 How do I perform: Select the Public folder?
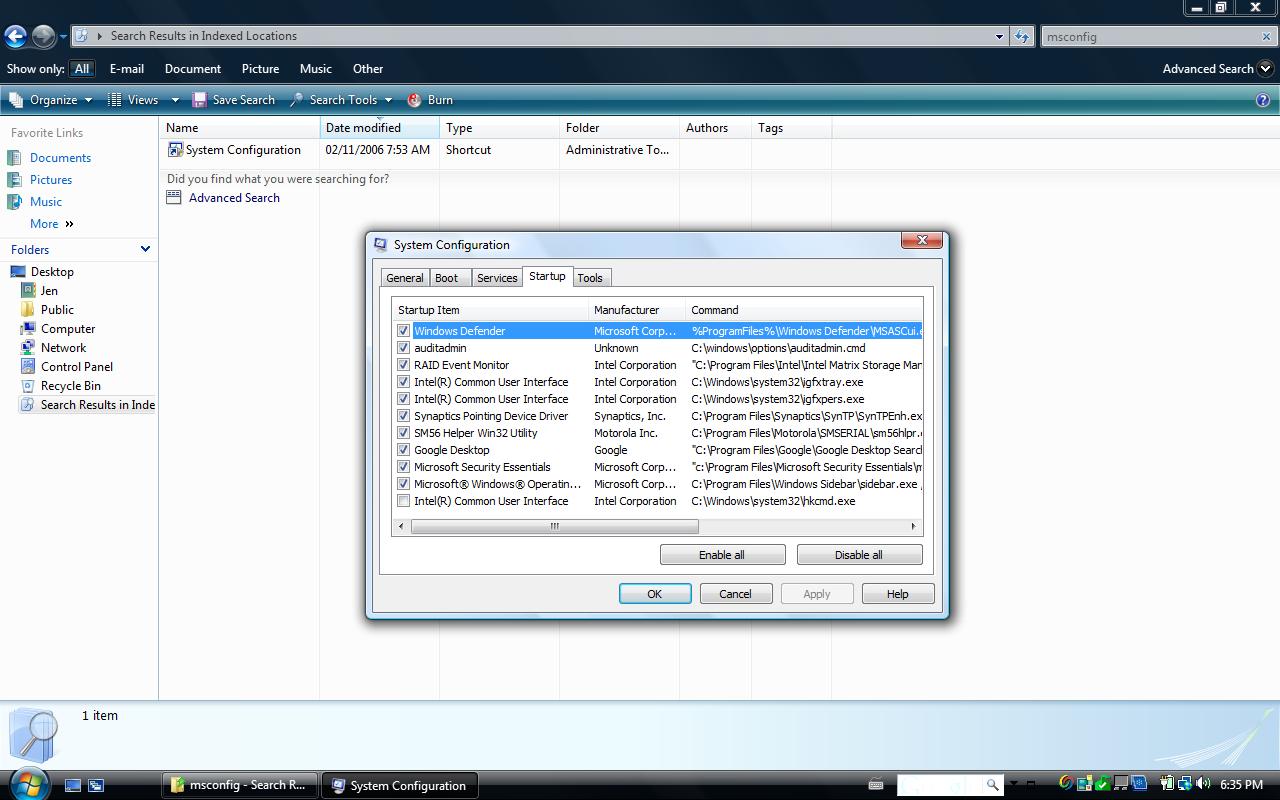pos(57,310)
